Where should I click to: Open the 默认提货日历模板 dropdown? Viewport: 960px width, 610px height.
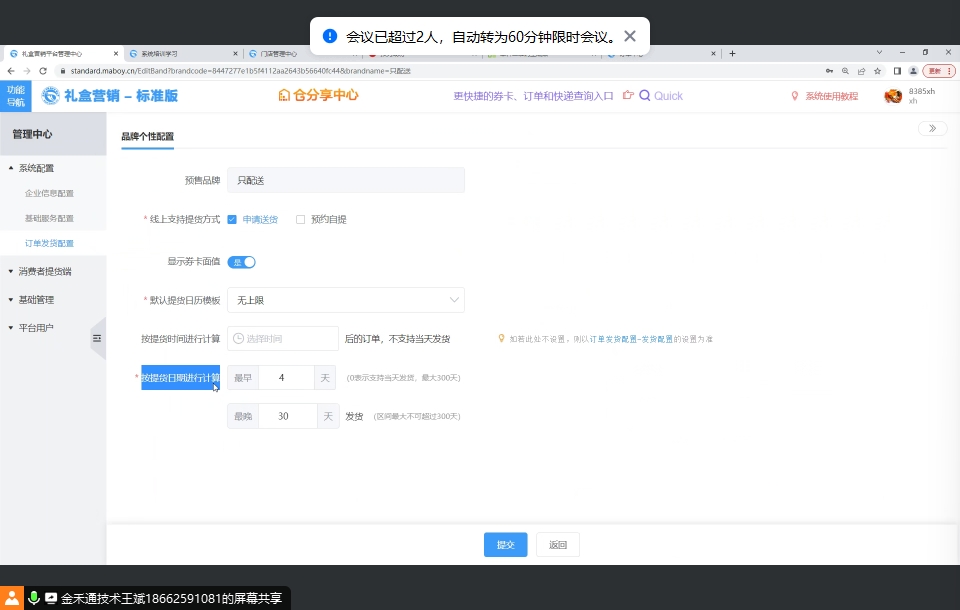[345, 300]
